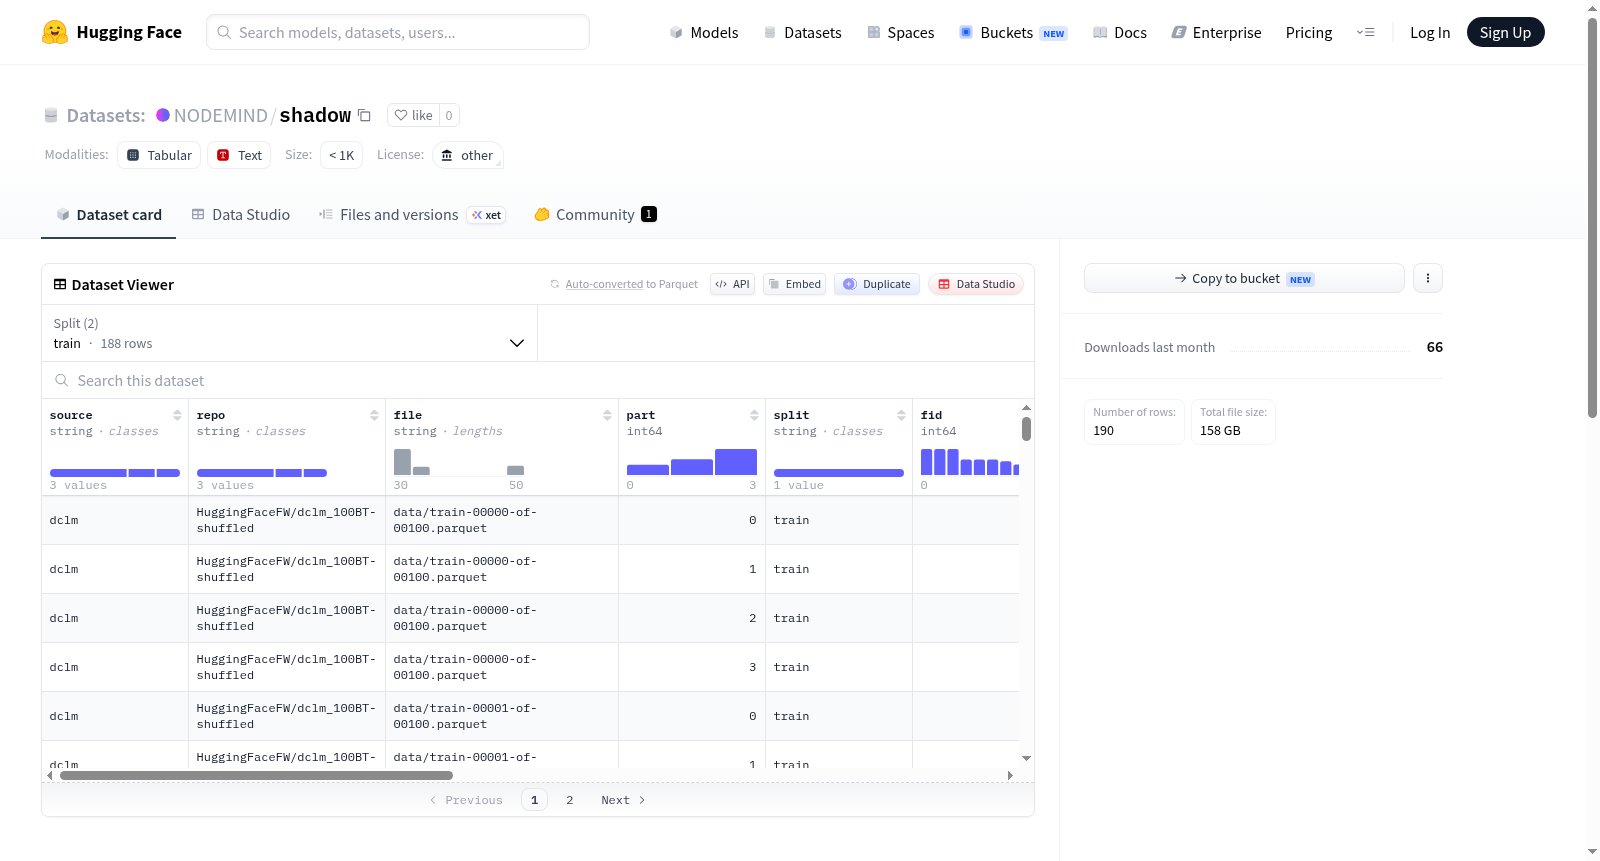Sort by the split column

(x=901, y=415)
